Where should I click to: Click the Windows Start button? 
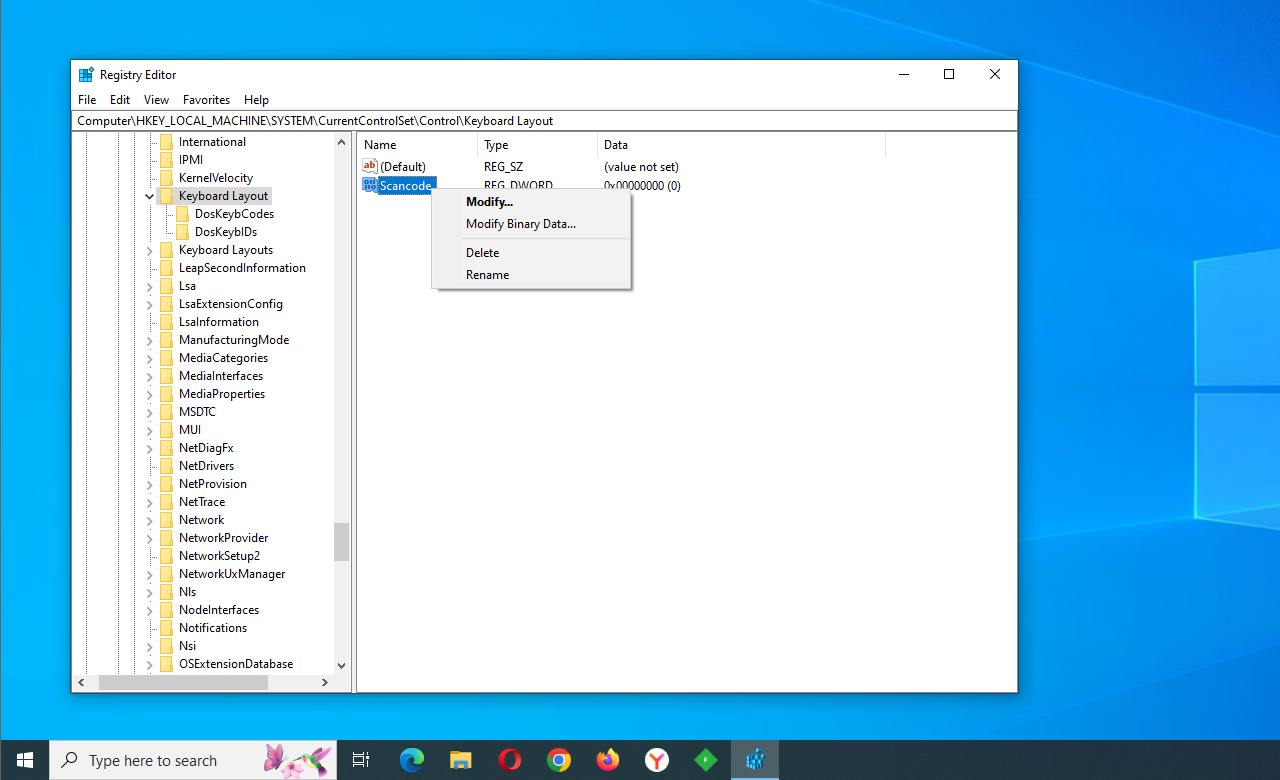24,760
